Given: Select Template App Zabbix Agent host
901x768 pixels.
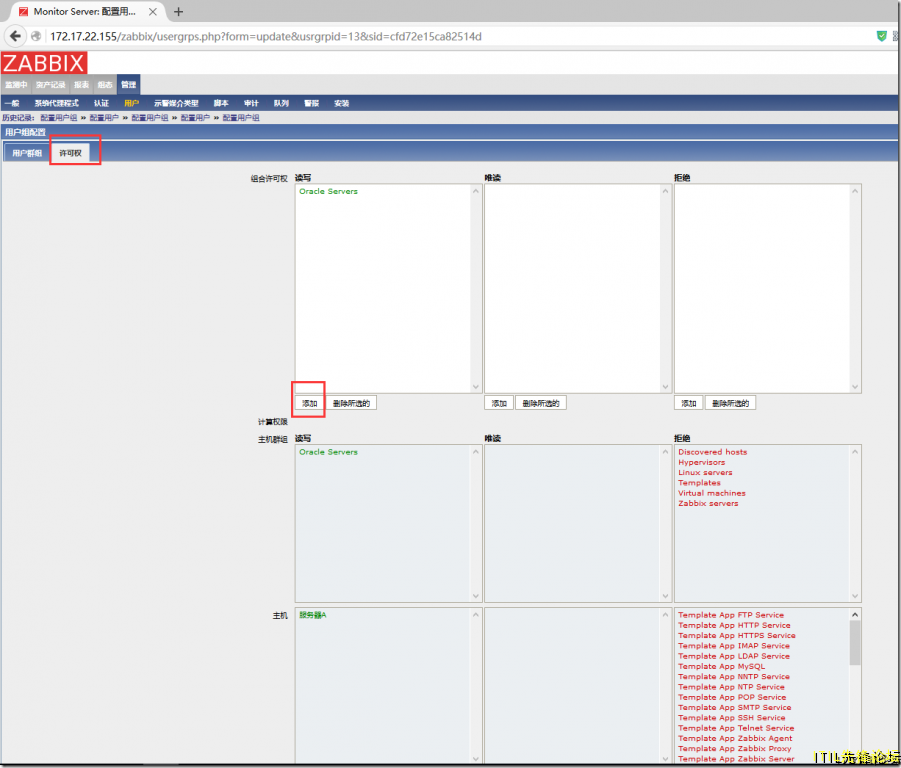Looking at the screenshot, I should click(x=735, y=739).
